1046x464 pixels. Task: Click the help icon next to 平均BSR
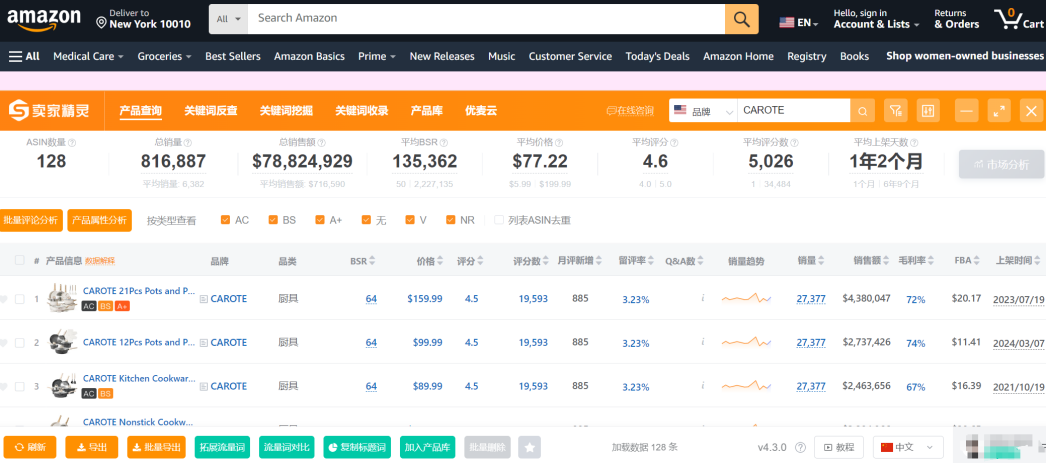[444, 143]
